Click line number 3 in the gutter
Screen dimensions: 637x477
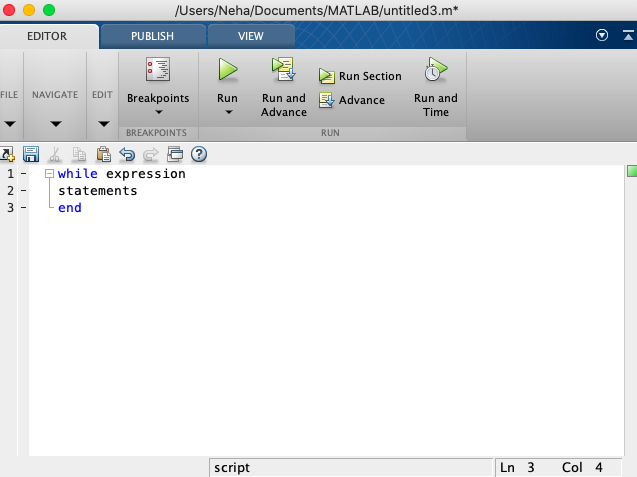10,208
